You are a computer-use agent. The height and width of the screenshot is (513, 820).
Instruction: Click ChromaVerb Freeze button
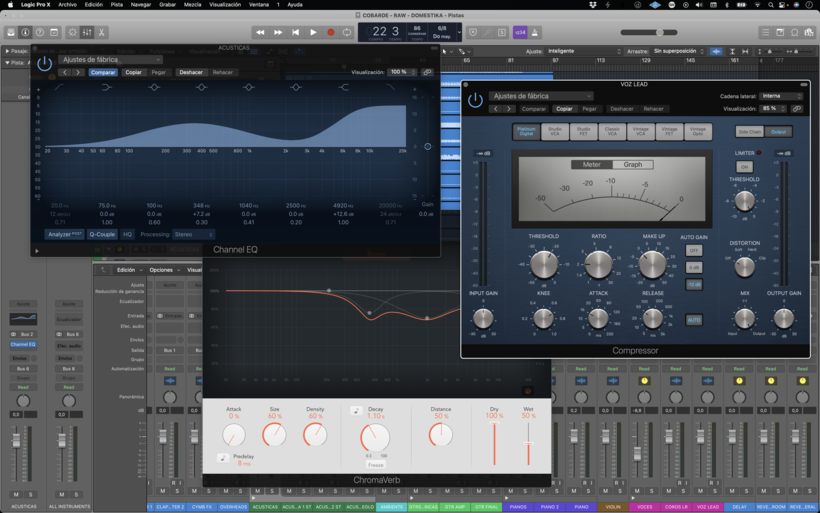[x=375, y=465]
